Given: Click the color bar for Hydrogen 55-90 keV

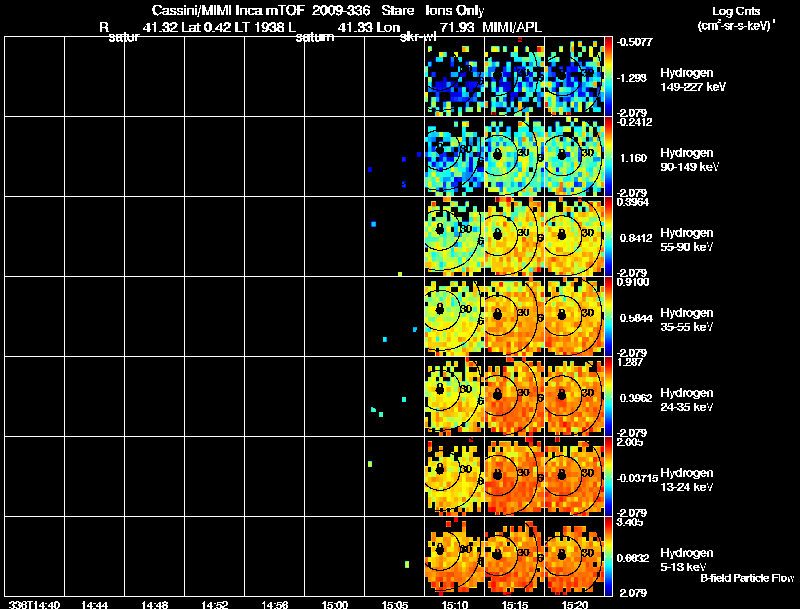Looking at the screenshot, I should pyautogui.click(x=608, y=237).
